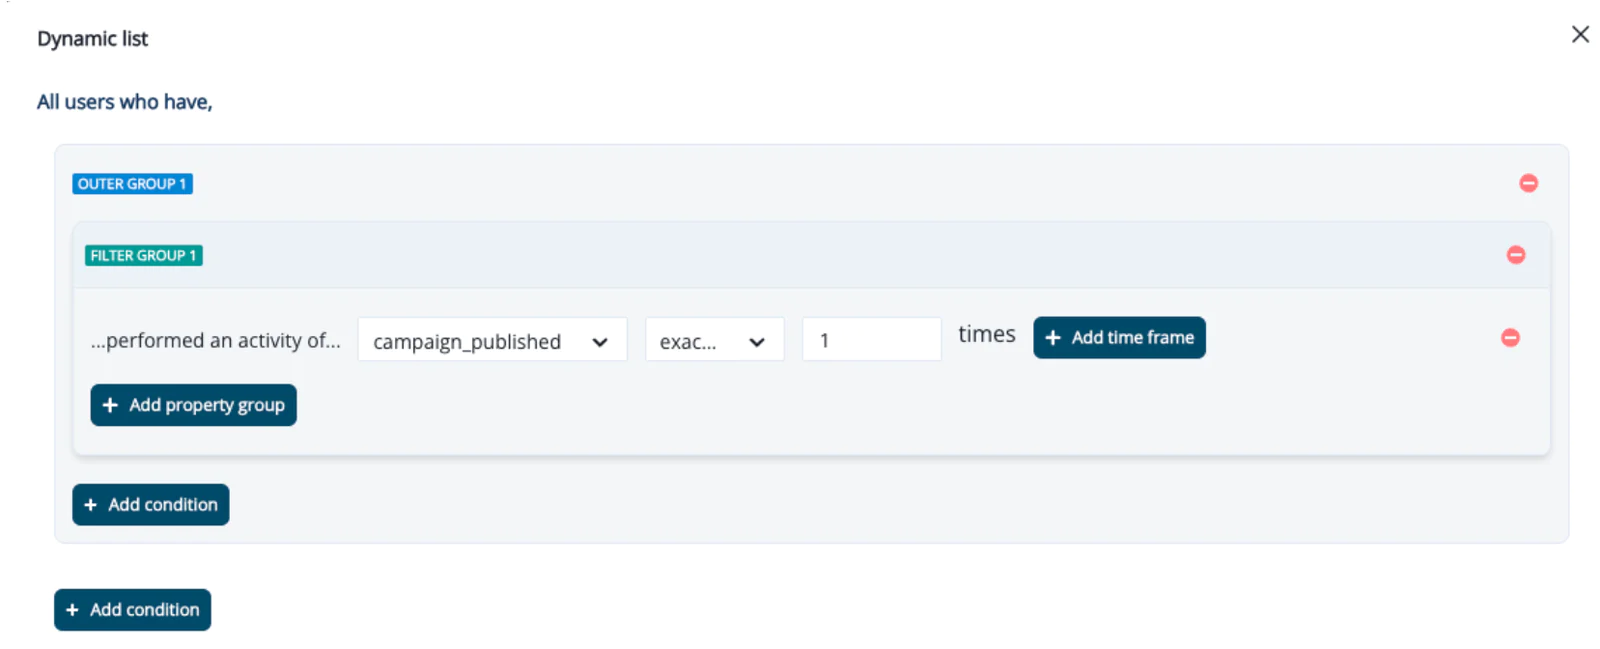
Task: Click the times count input field
Action: 871,339
